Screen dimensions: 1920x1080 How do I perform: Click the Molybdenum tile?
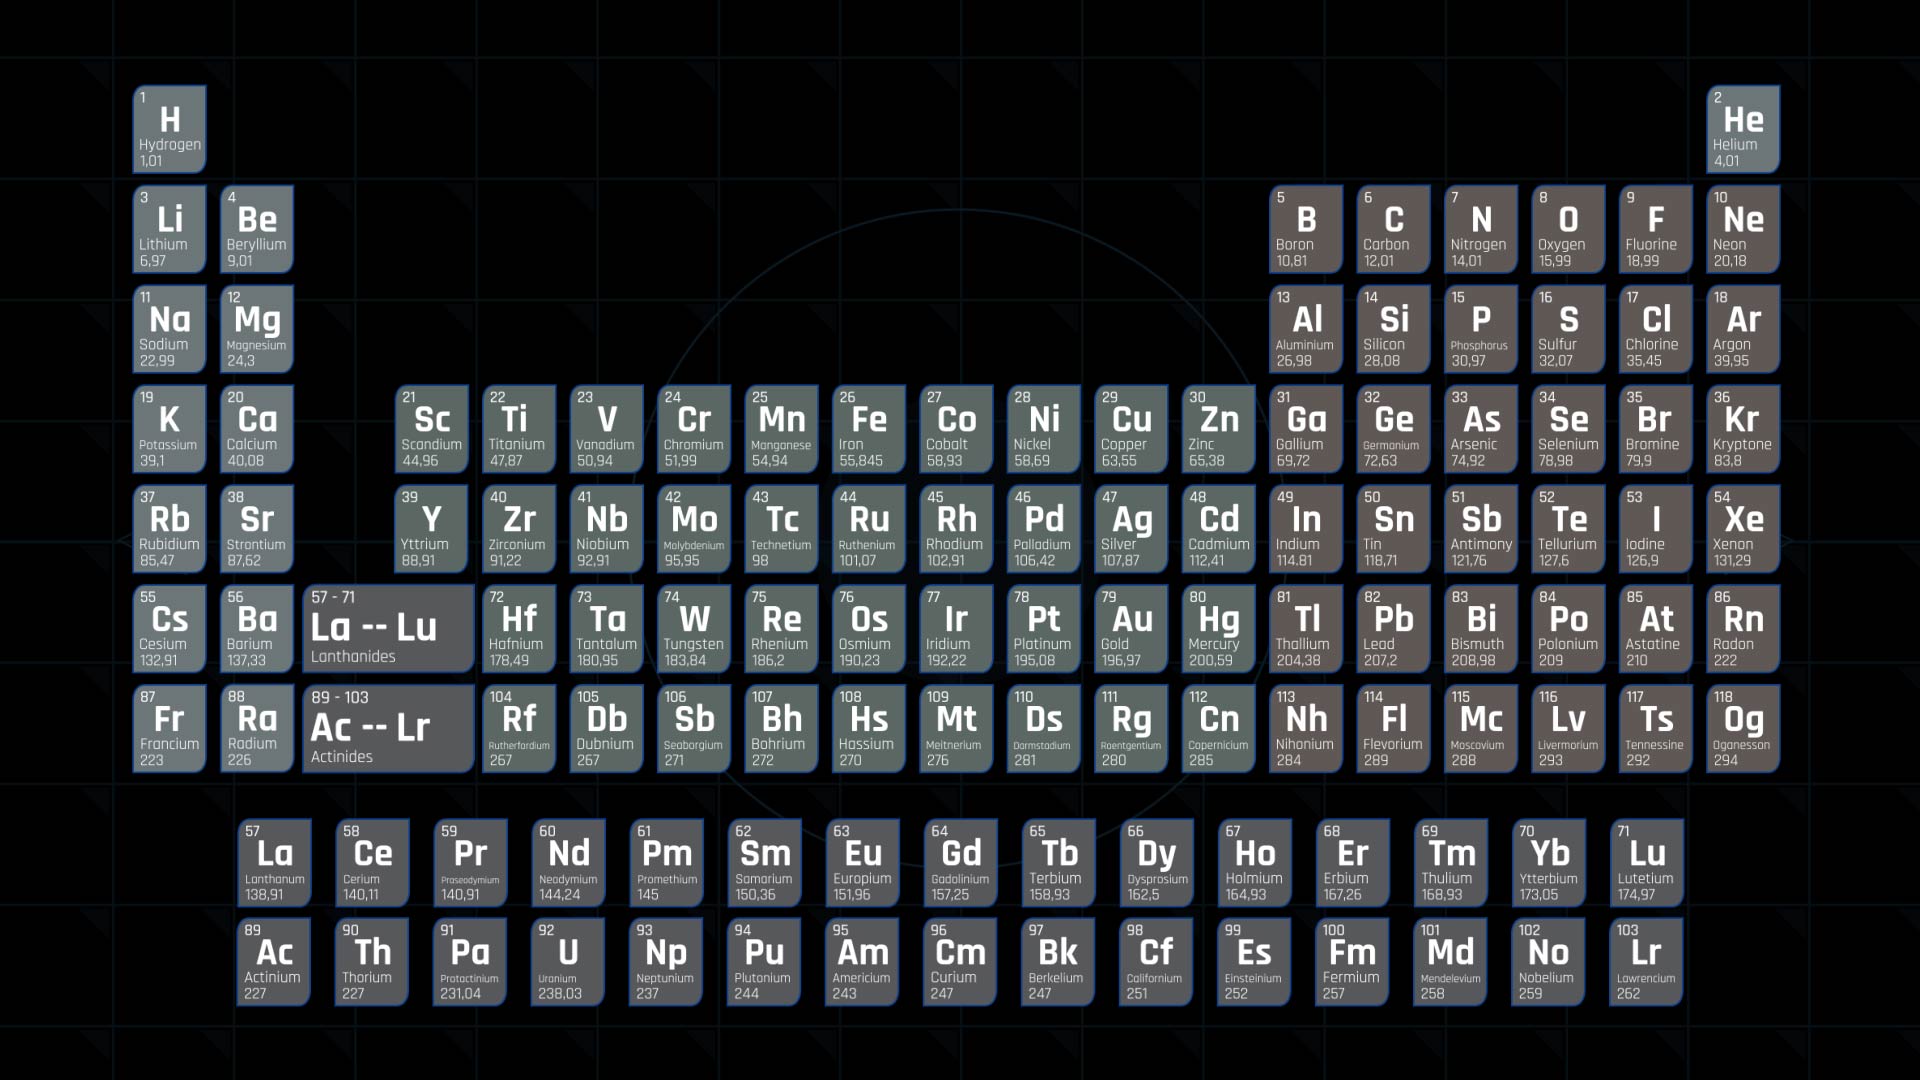coord(694,529)
